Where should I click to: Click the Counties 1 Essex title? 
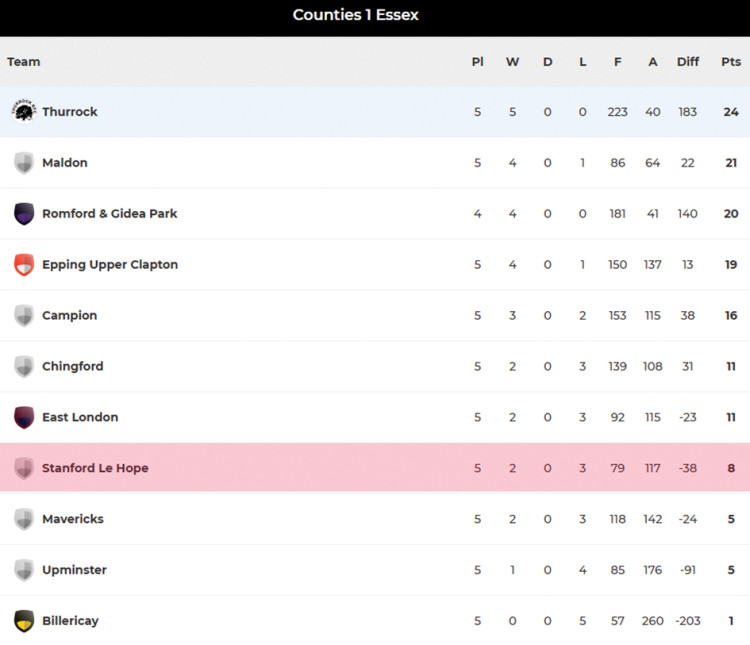pos(356,15)
